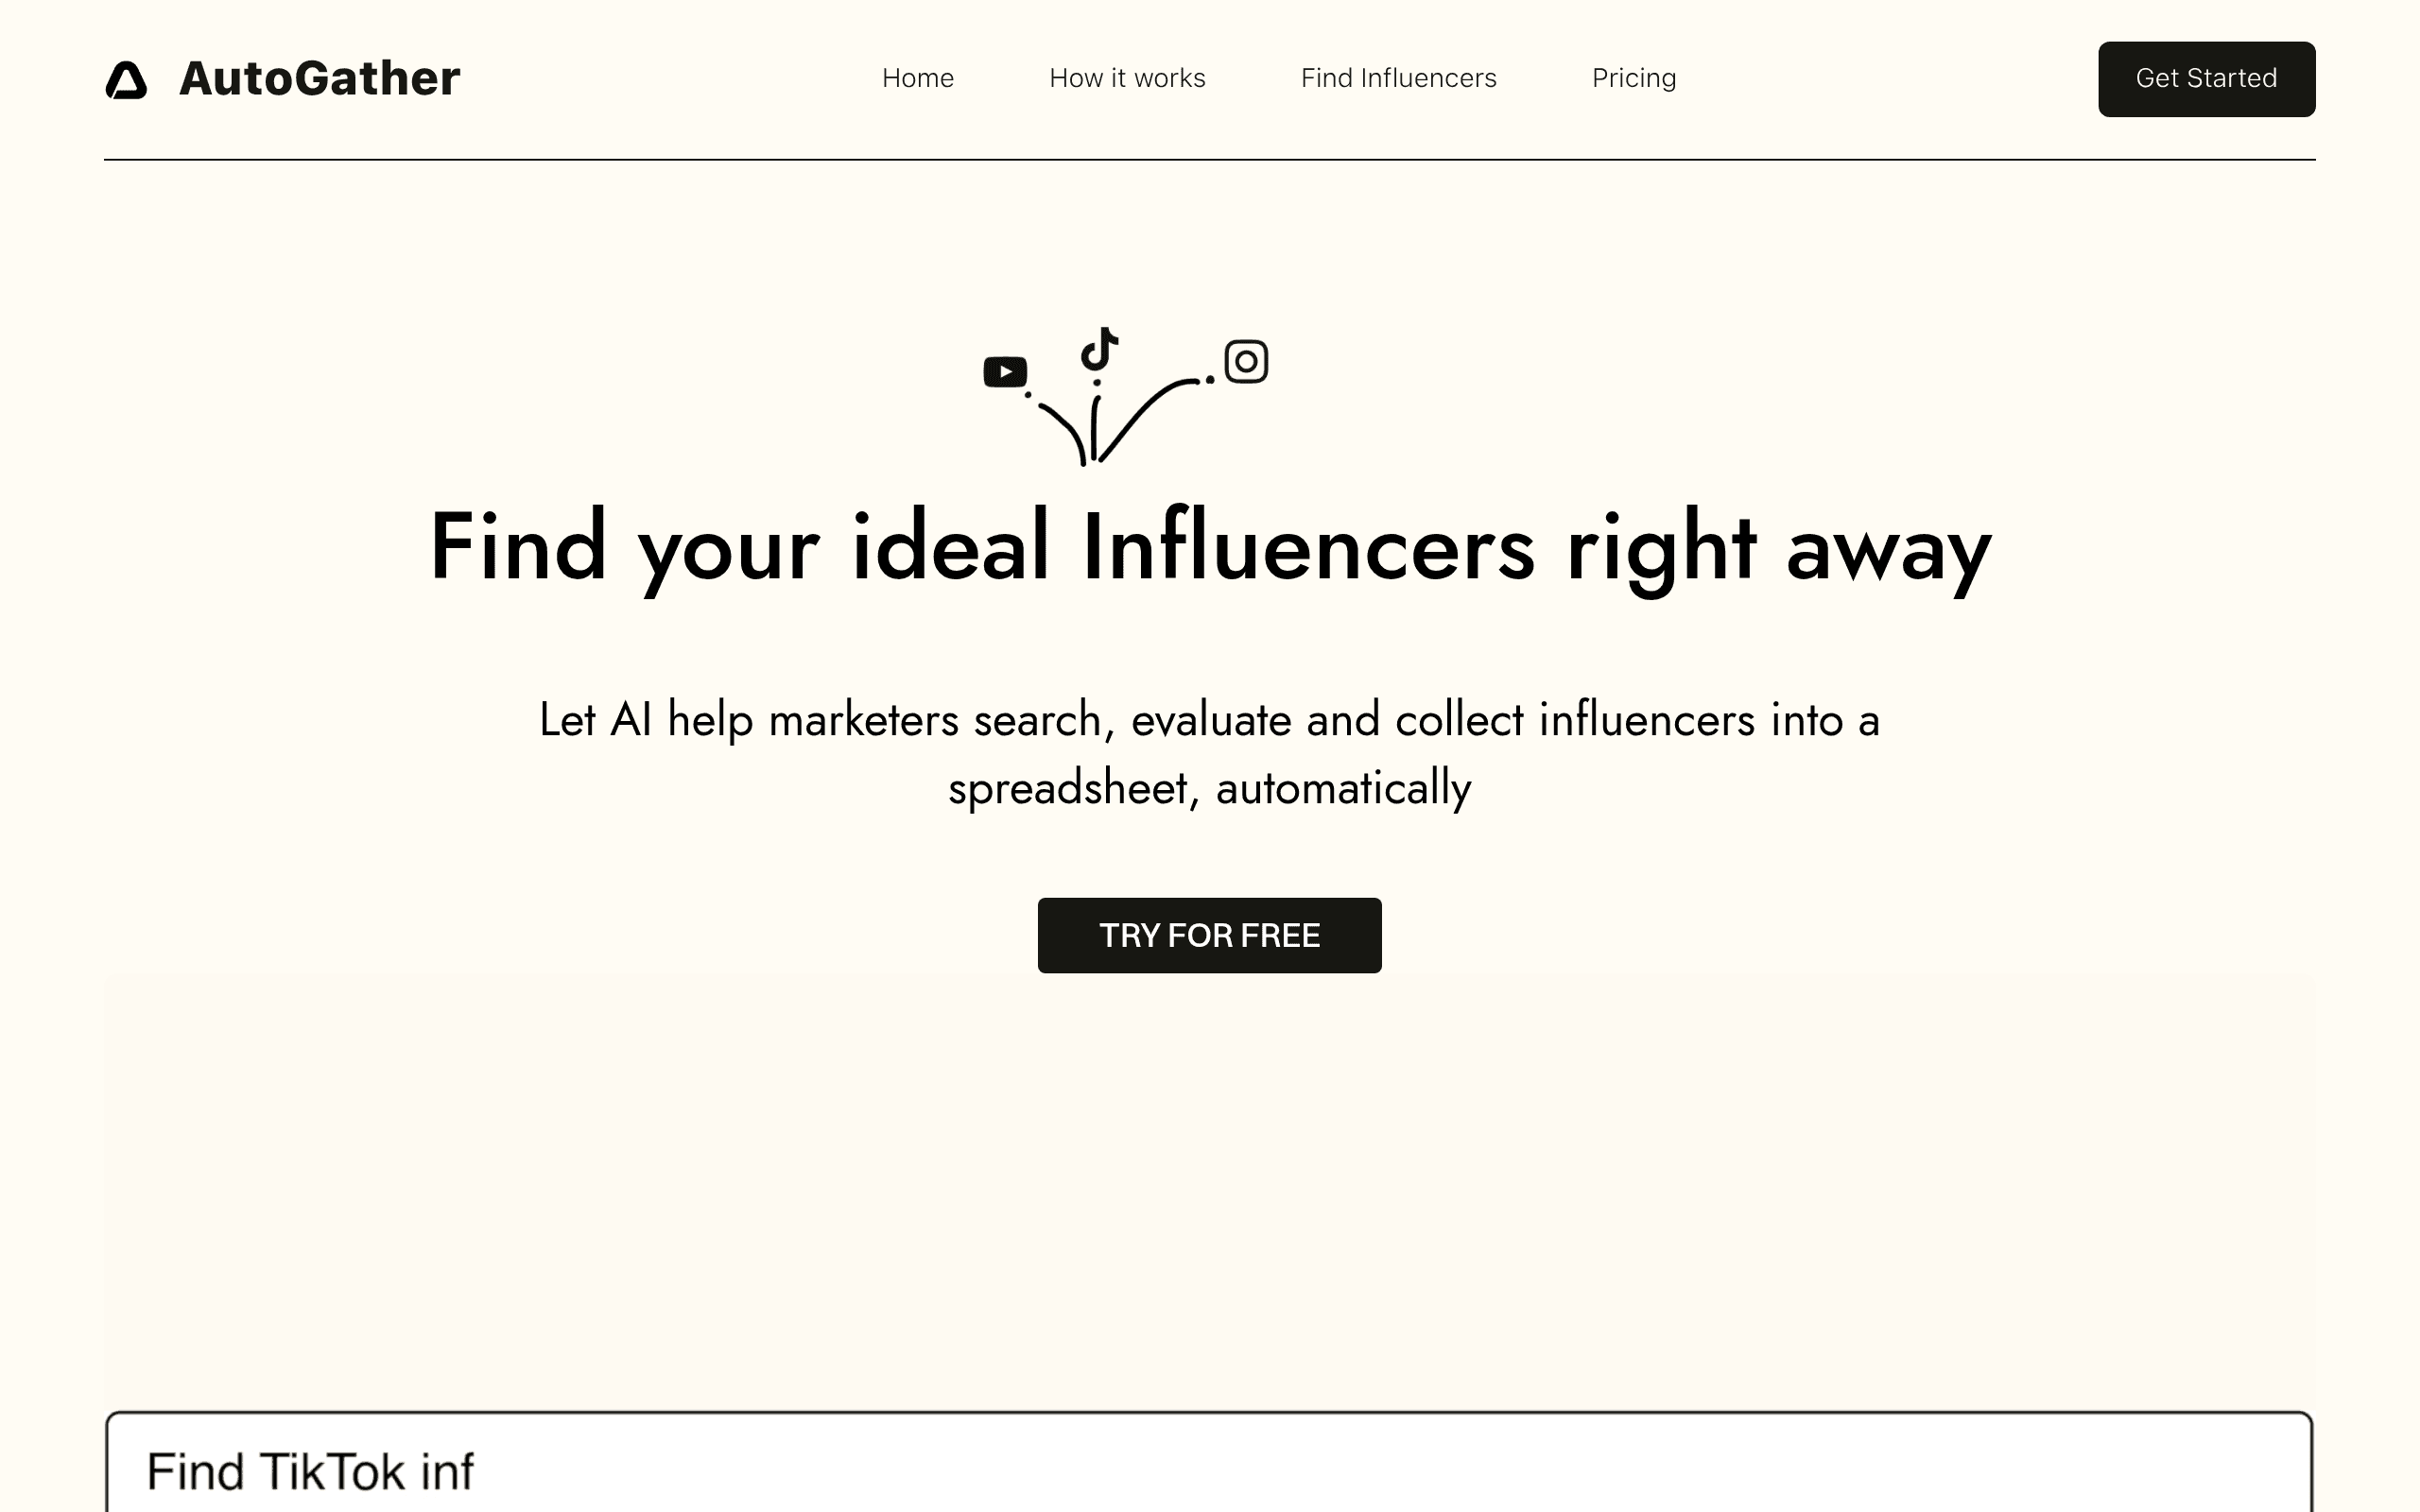
Task: Click the YouTube play icon
Action: [1005, 372]
